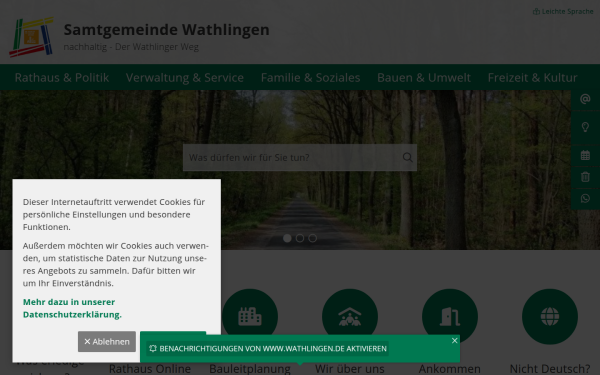Open the Leichte Sprache link
The height and width of the screenshot is (375, 600).
(563, 11)
